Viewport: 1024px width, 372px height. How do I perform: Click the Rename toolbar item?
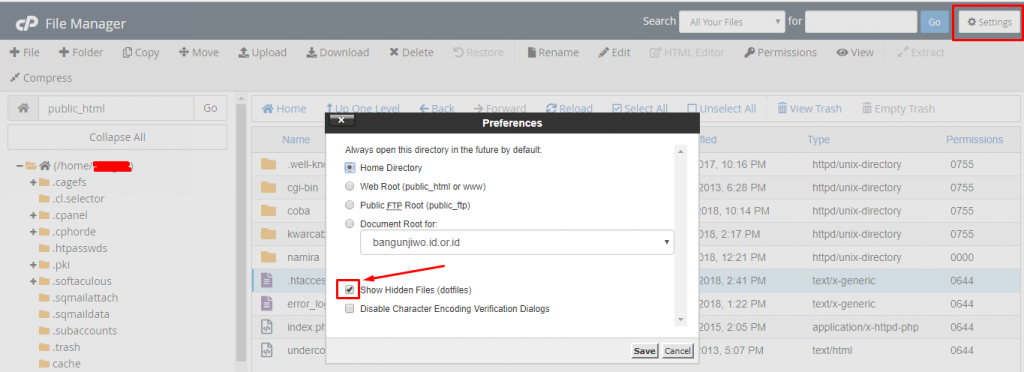pyautogui.click(x=553, y=52)
